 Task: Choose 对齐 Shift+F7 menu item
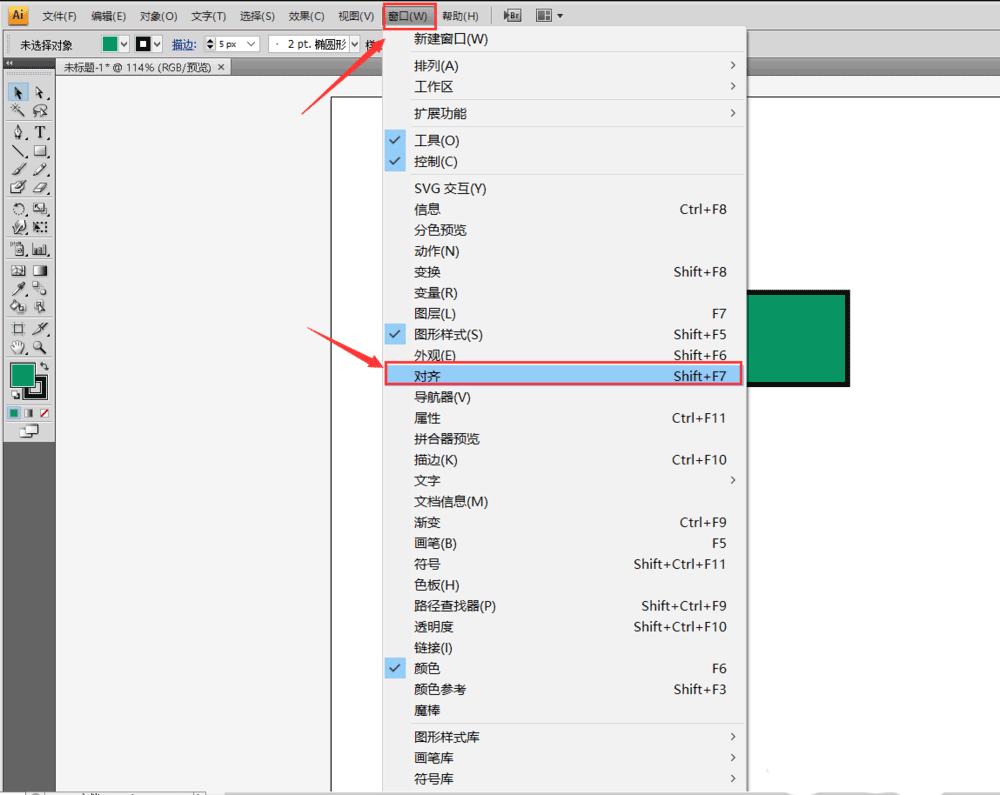pos(564,376)
